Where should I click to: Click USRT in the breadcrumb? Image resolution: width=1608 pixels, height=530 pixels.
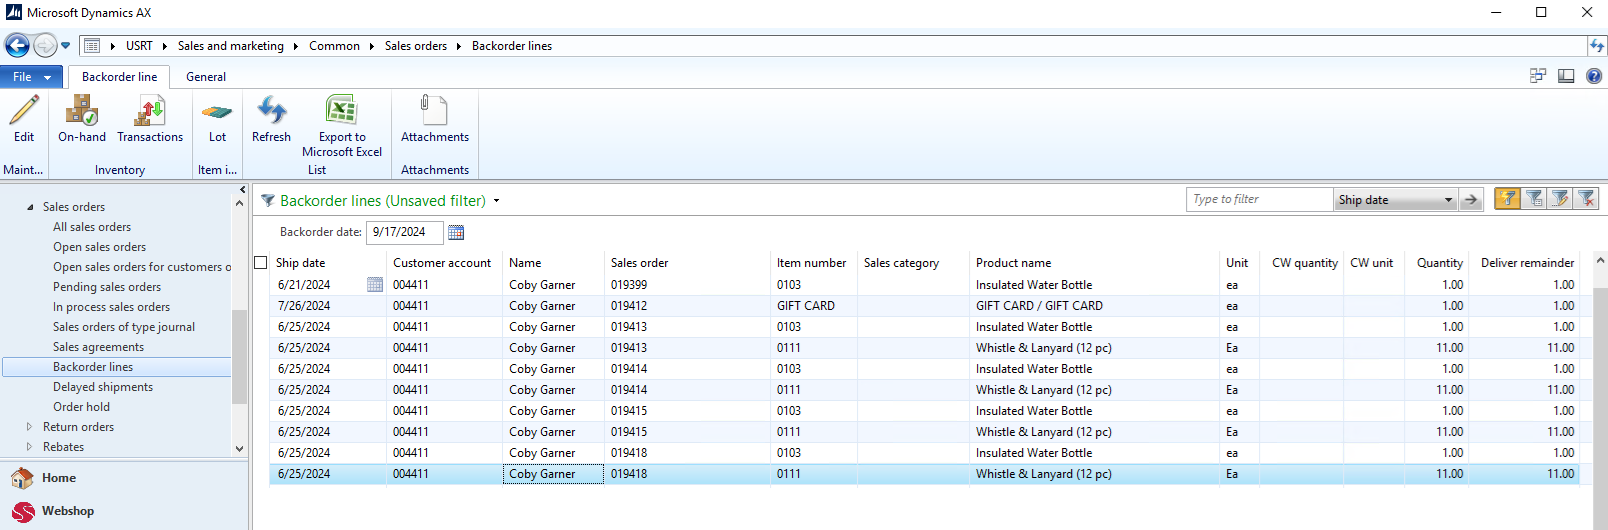pyautogui.click(x=139, y=46)
